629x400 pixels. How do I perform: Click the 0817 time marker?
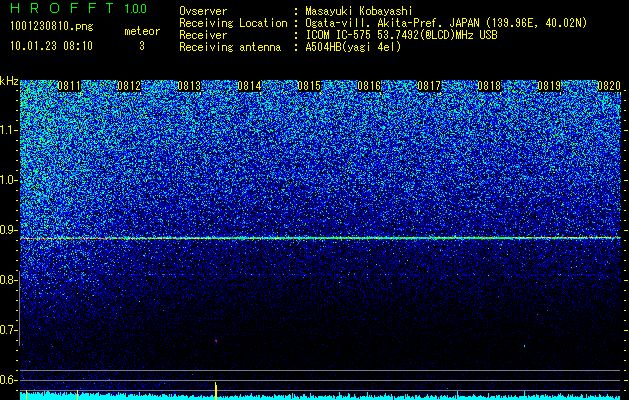(429, 86)
